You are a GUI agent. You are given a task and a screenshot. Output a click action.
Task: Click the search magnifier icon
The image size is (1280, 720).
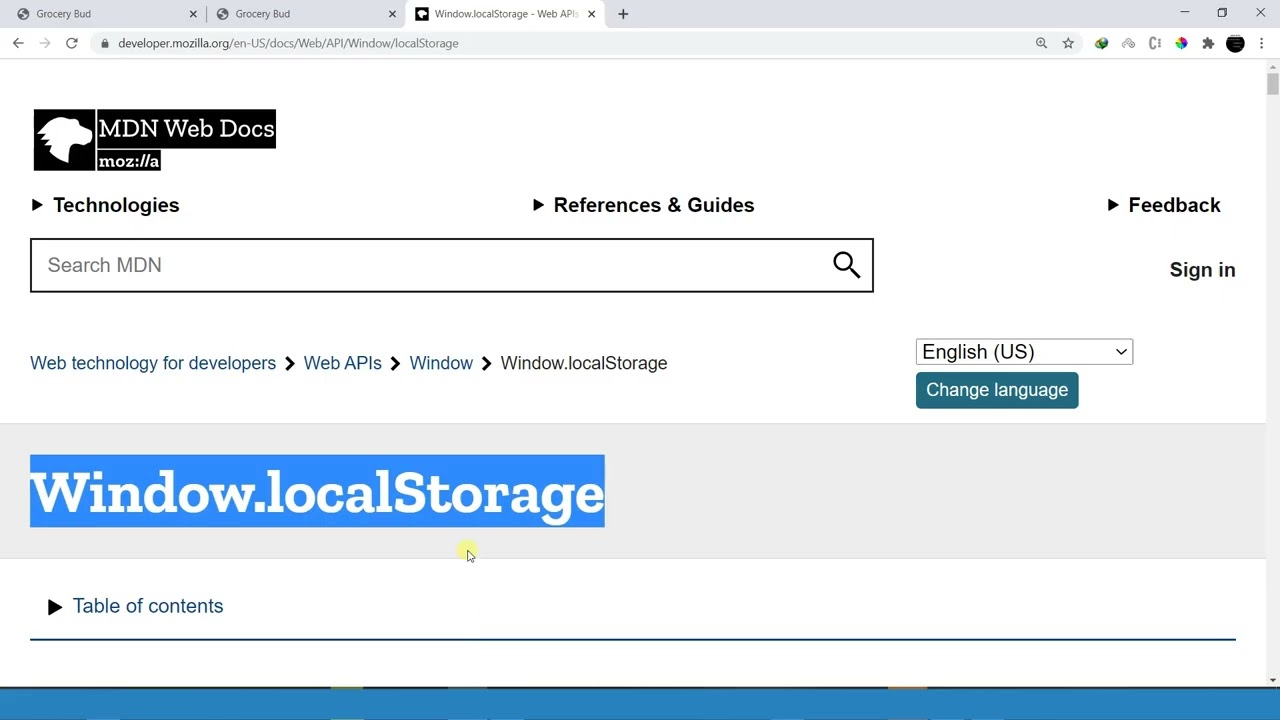click(846, 265)
